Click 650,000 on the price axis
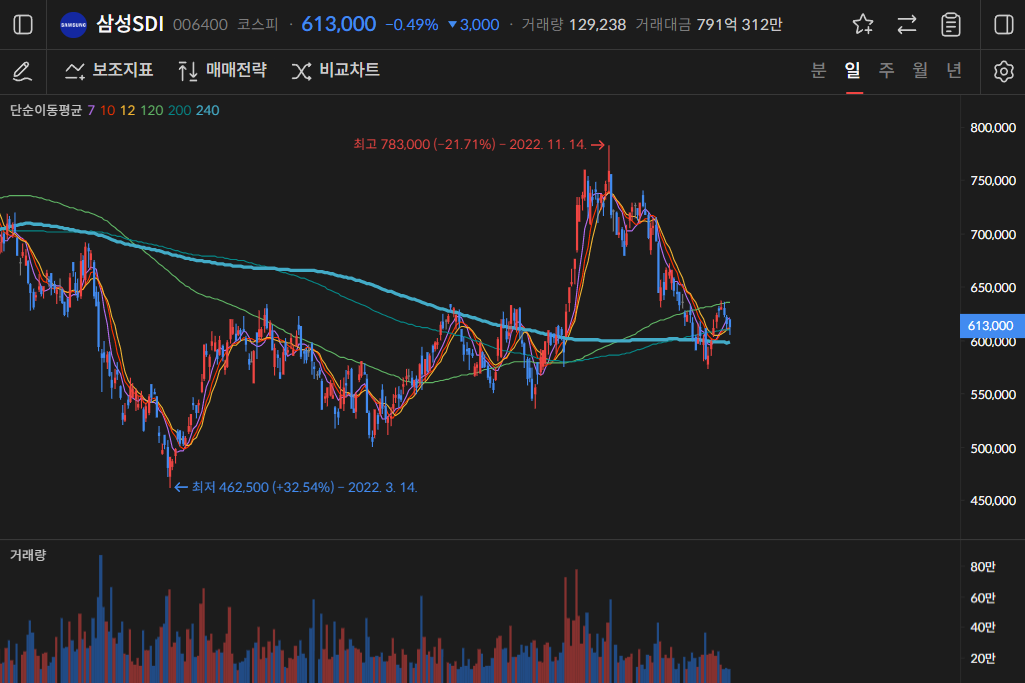Viewport: 1025px width, 683px height. coord(993,288)
